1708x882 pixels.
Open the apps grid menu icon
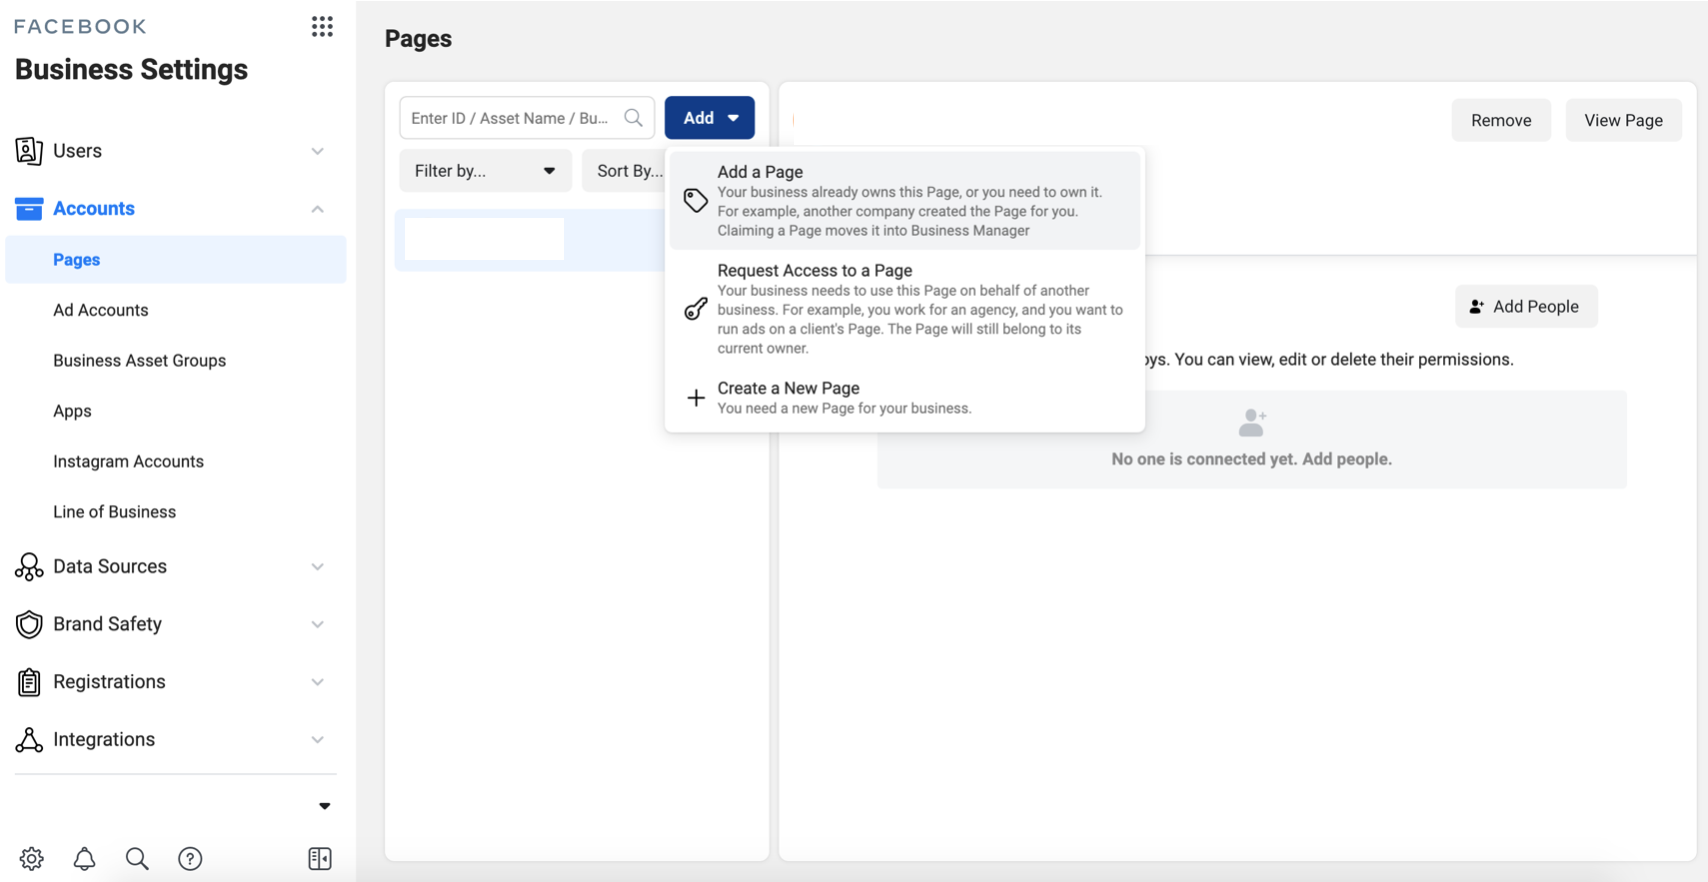(x=322, y=27)
